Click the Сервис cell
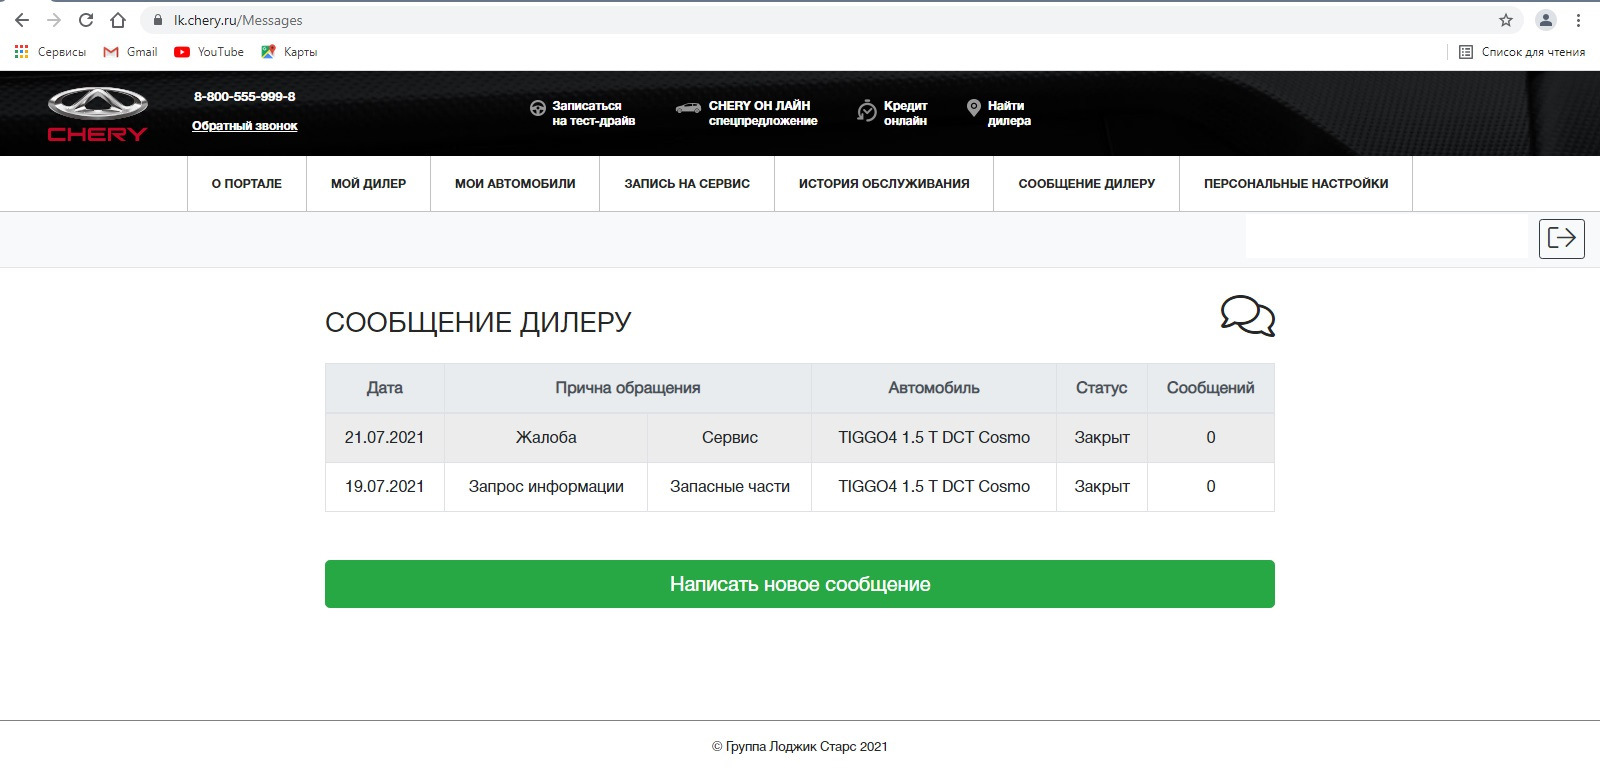The width and height of the screenshot is (1600, 784). pos(730,437)
